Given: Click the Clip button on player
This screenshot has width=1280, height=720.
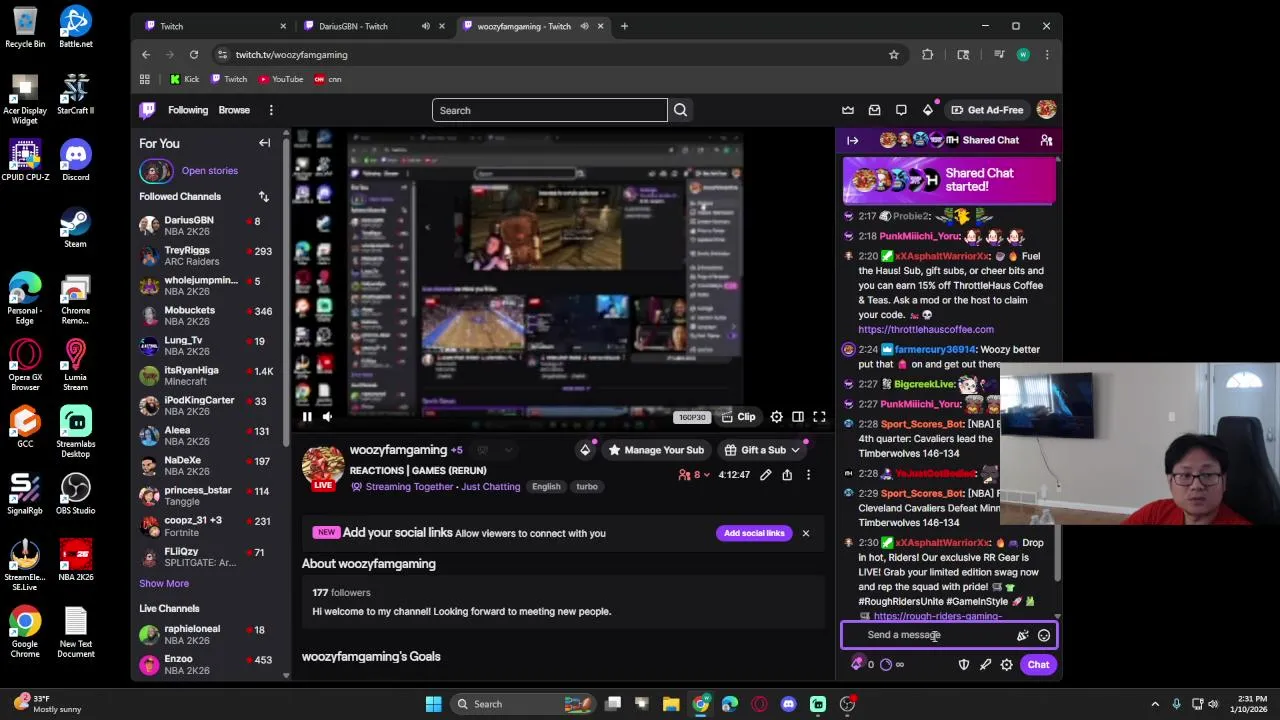Looking at the screenshot, I should [x=739, y=417].
